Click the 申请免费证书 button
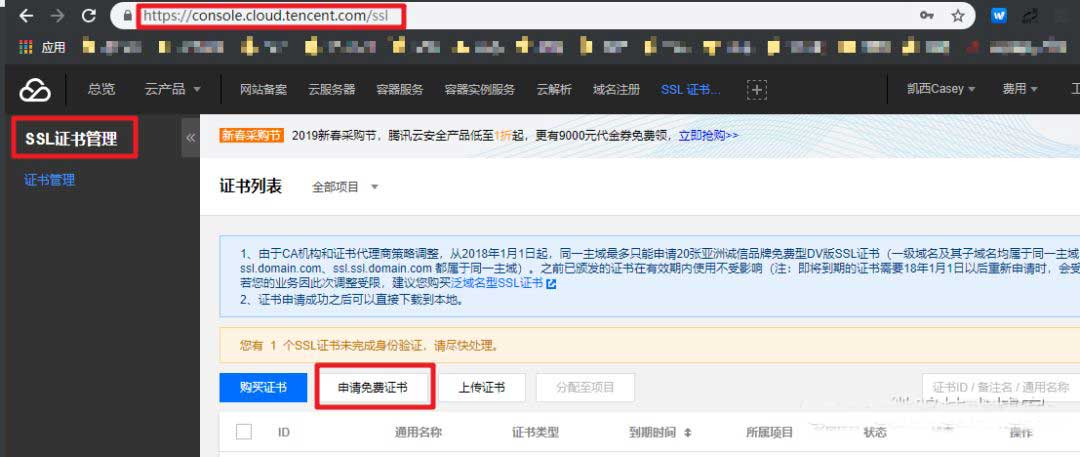1080x457 pixels. coord(373,388)
